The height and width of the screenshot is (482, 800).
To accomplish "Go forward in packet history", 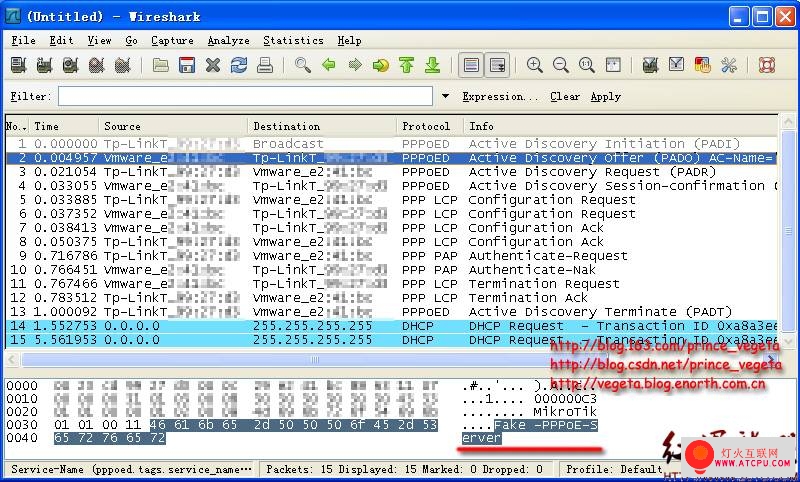I will coord(355,65).
